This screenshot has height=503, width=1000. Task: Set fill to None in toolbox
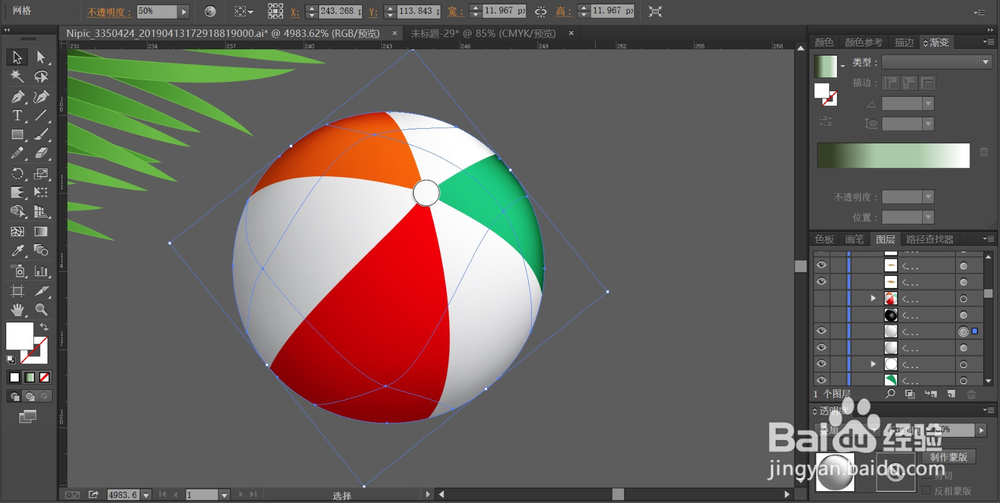point(45,377)
